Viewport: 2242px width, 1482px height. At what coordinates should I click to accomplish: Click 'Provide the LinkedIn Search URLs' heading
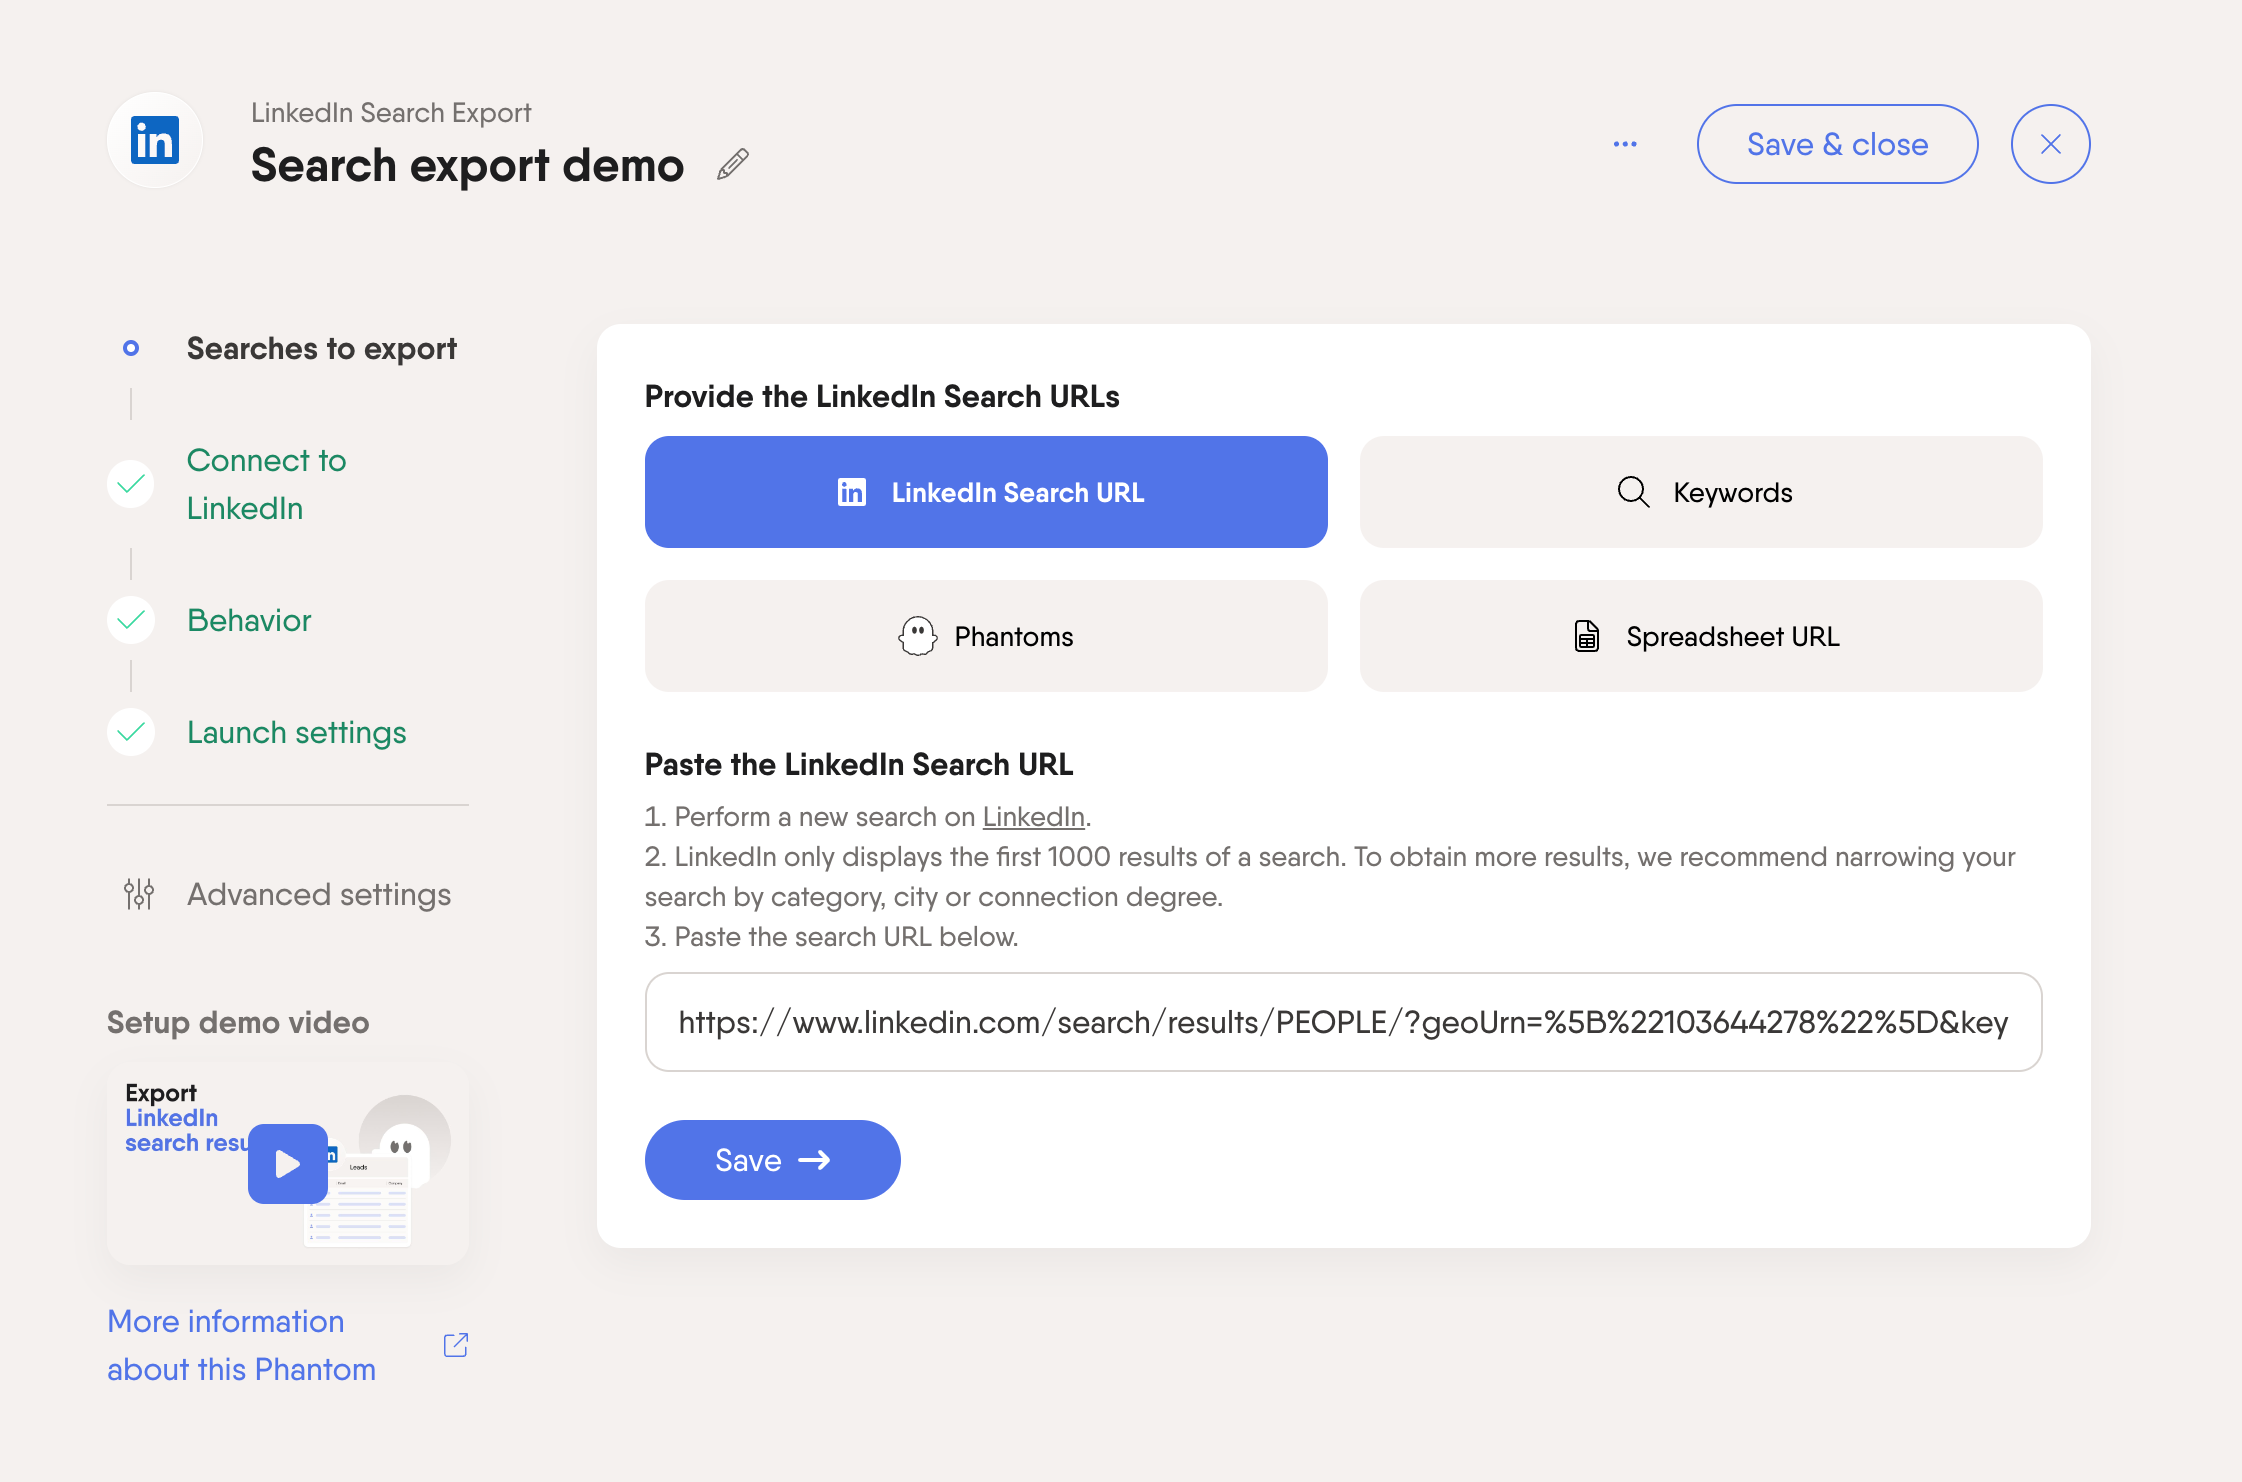pyautogui.click(x=881, y=397)
